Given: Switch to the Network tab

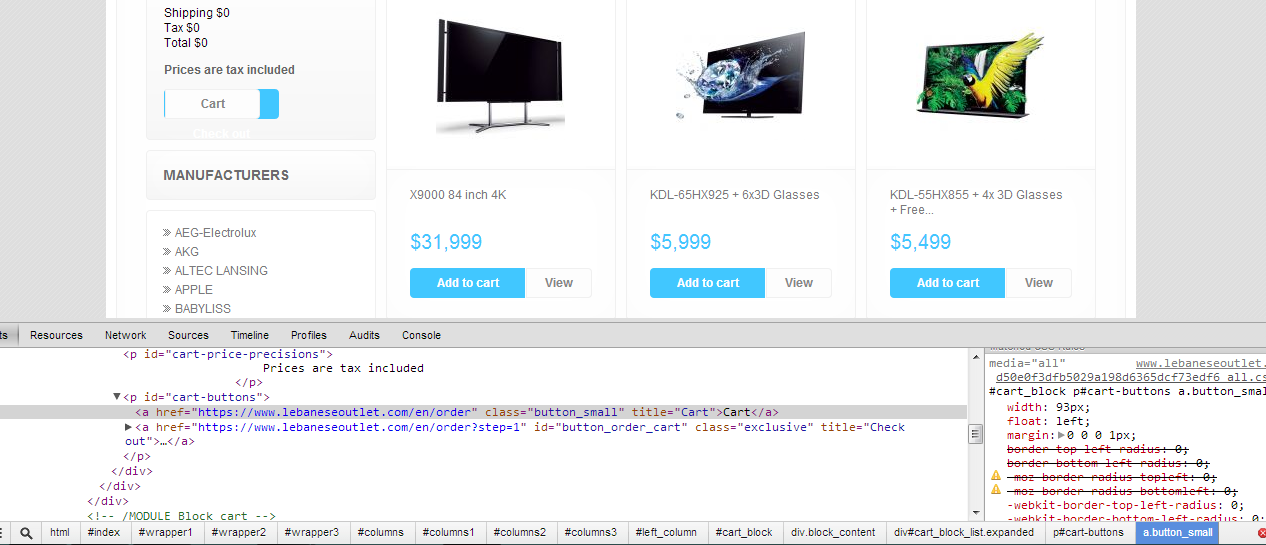Looking at the screenshot, I should click(x=126, y=335).
